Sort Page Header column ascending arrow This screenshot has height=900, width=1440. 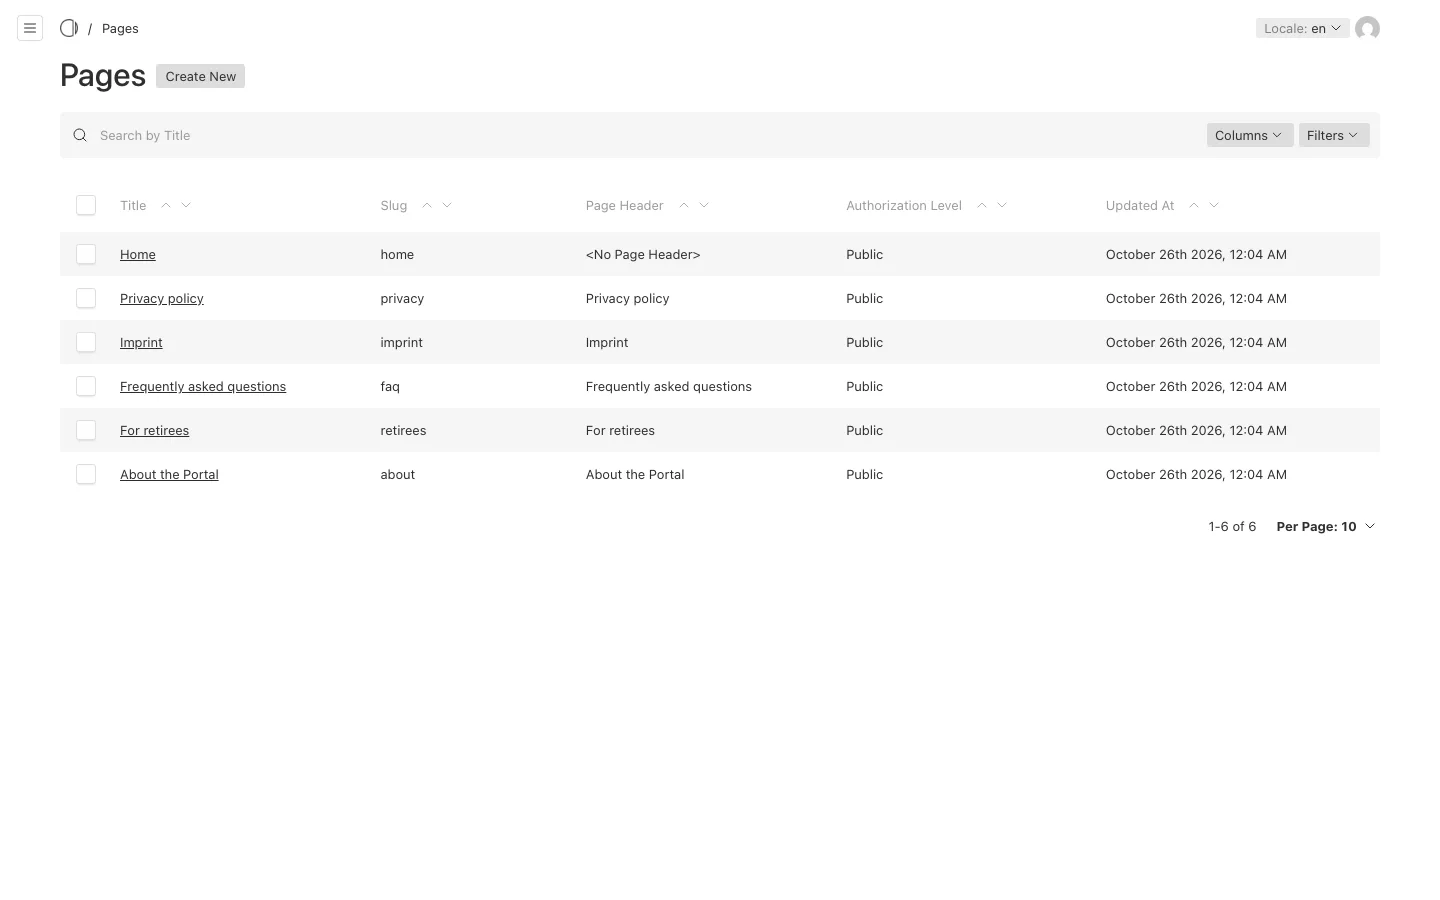(x=684, y=205)
